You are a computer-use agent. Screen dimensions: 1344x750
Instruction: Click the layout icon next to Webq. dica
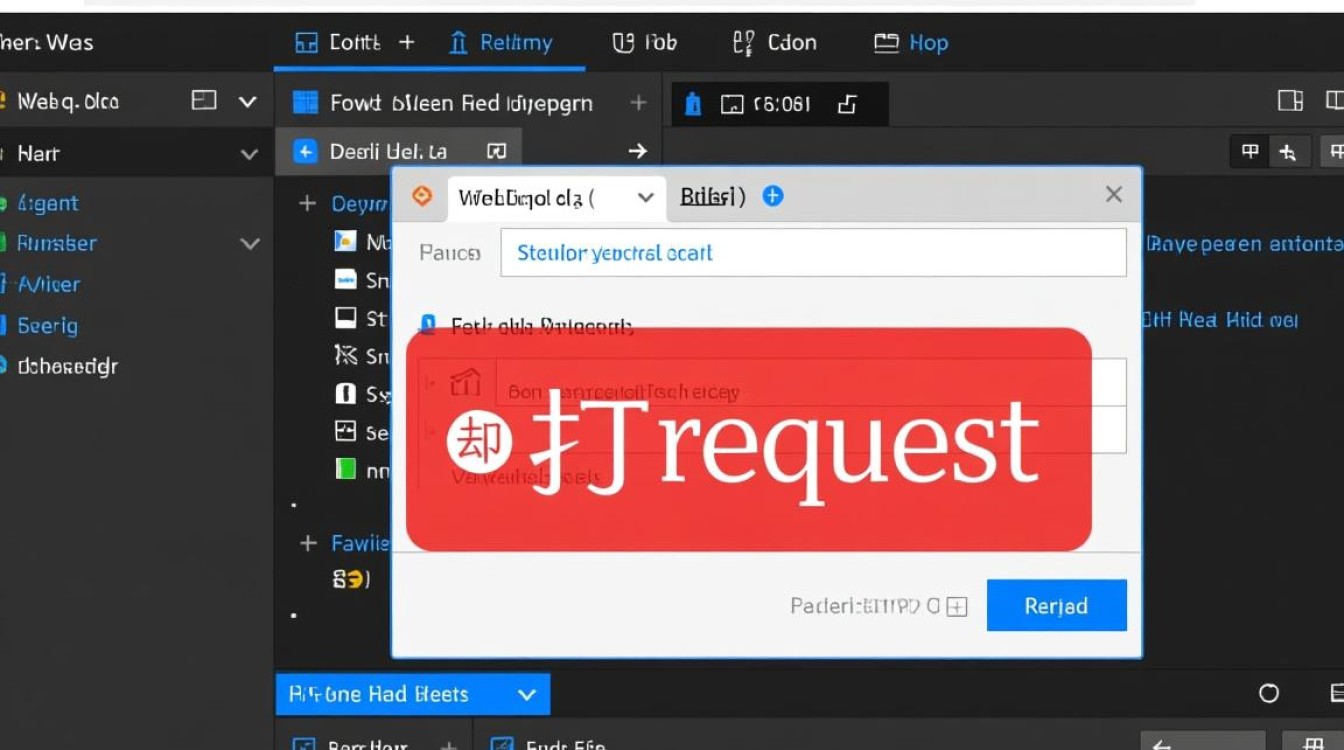(x=204, y=100)
